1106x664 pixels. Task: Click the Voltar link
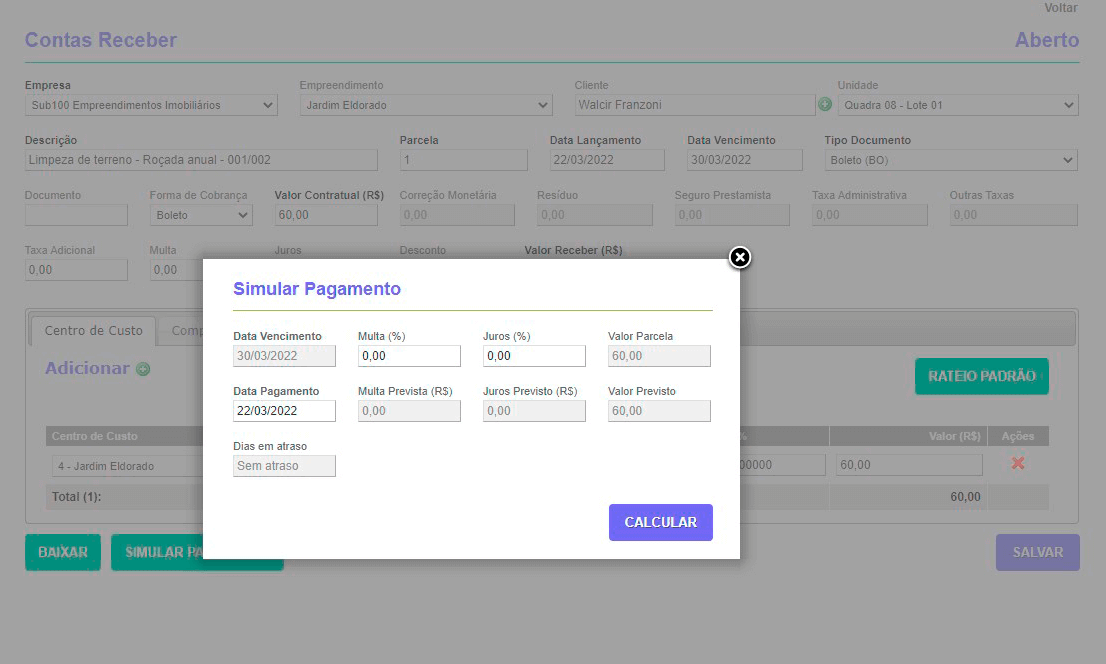tap(1061, 8)
